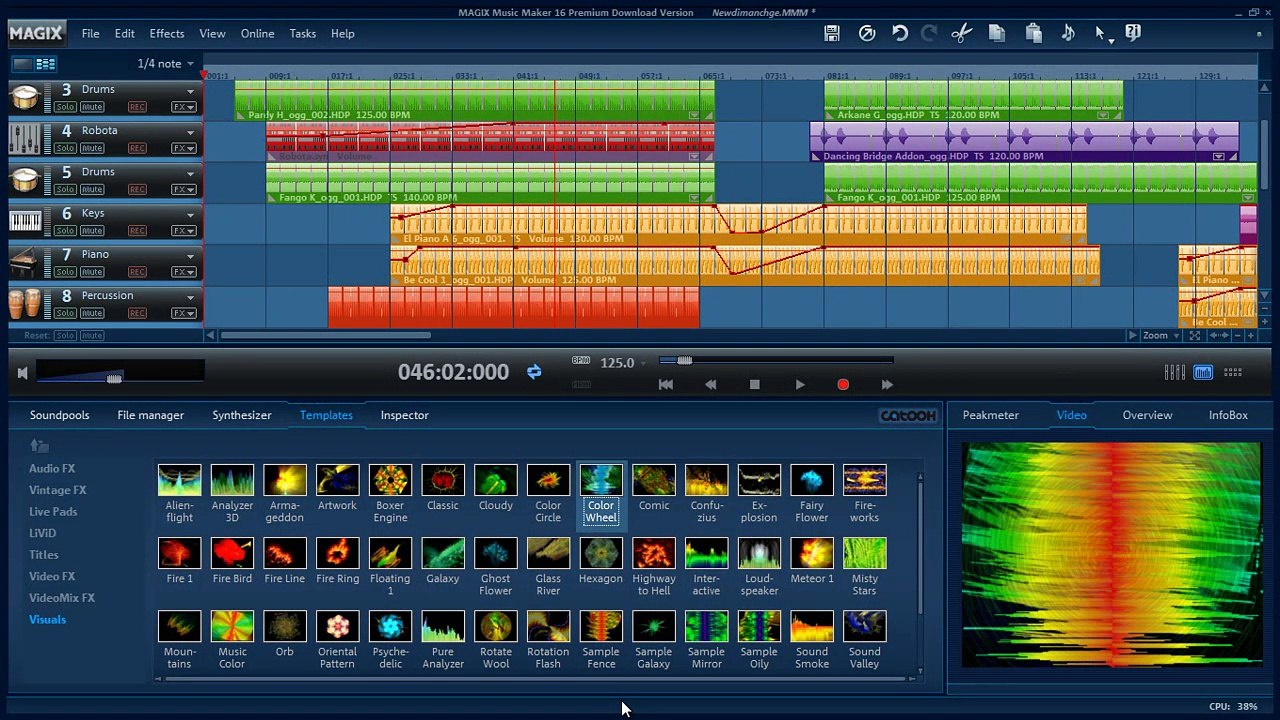
Task: Mute track 8 Percussion
Action: (x=92, y=313)
